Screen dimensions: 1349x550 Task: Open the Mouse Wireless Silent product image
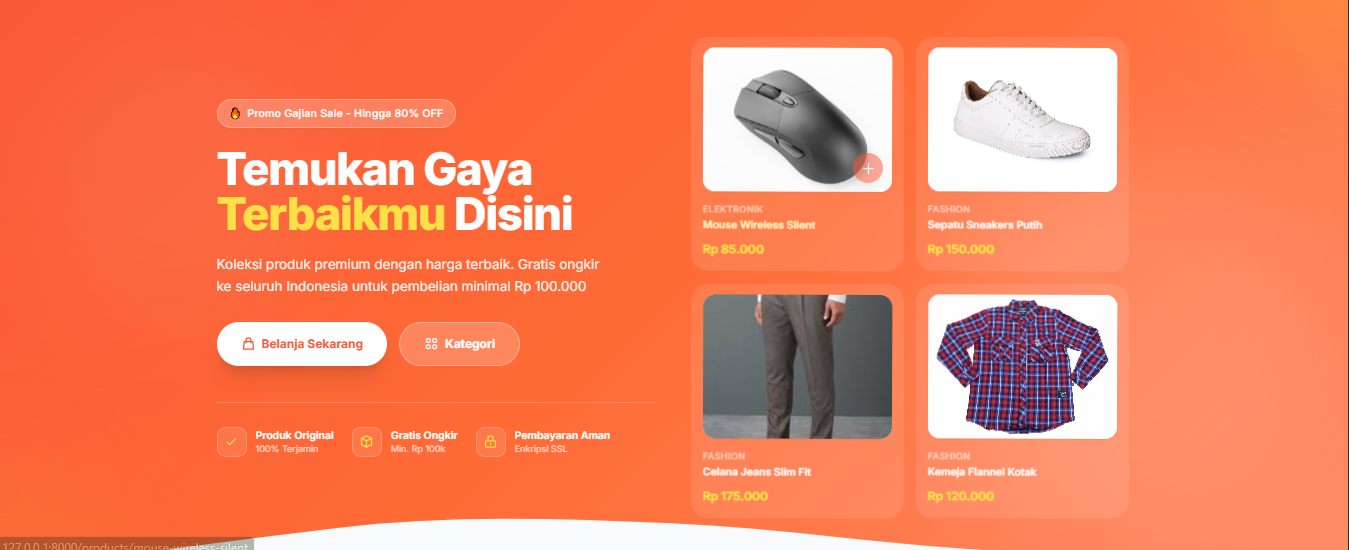click(797, 120)
